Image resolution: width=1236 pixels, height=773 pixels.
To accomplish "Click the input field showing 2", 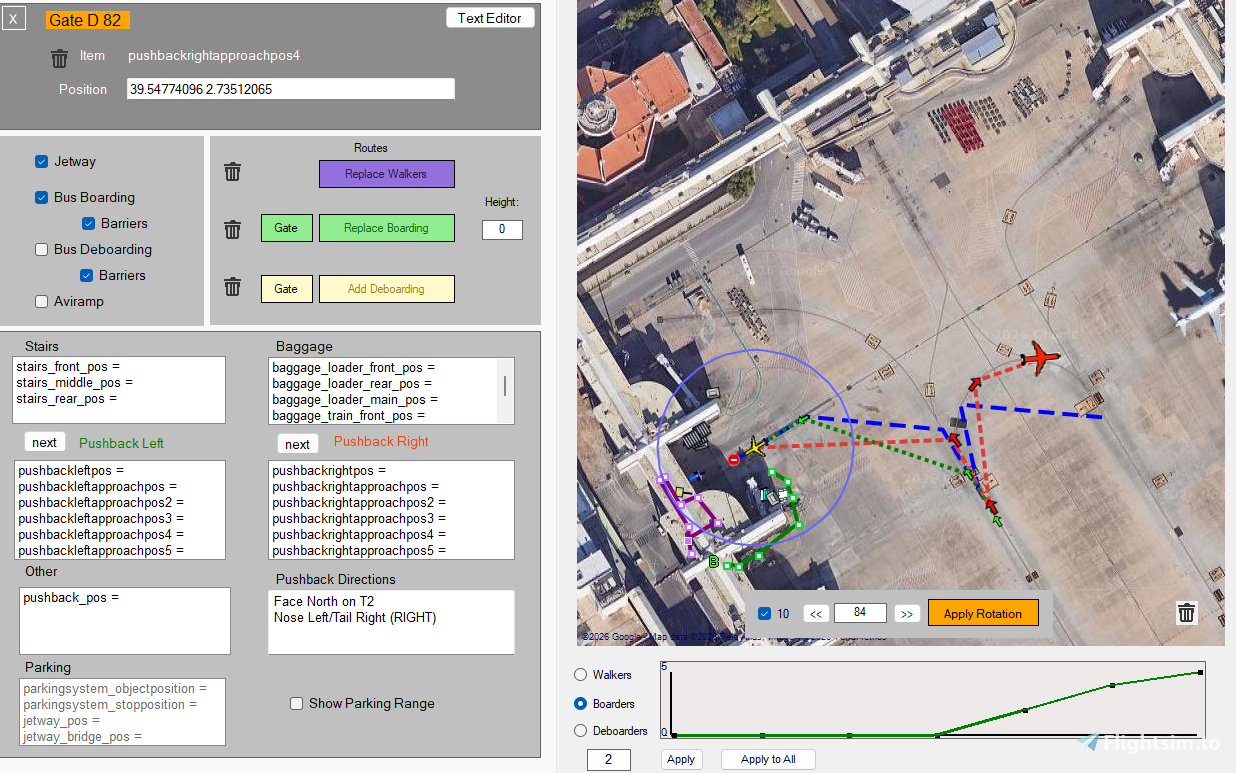I will click(x=609, y=760).
